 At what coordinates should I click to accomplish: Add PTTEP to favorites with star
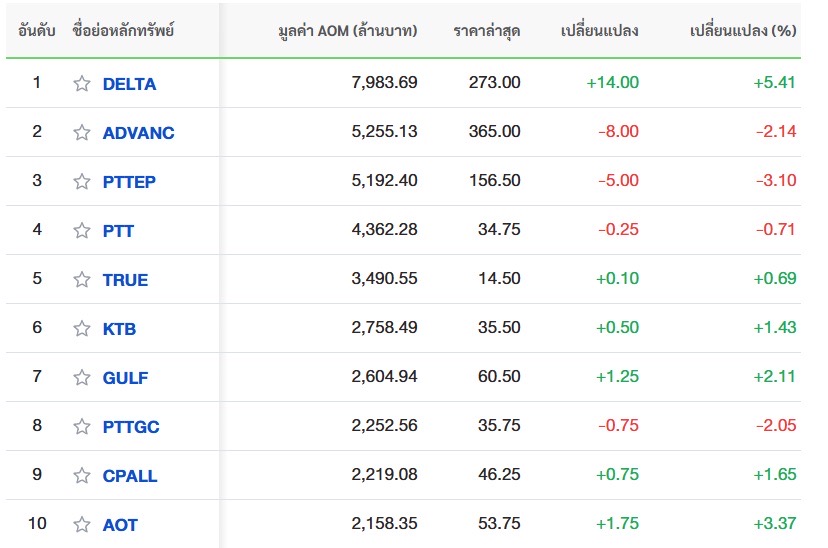(82, 182)
